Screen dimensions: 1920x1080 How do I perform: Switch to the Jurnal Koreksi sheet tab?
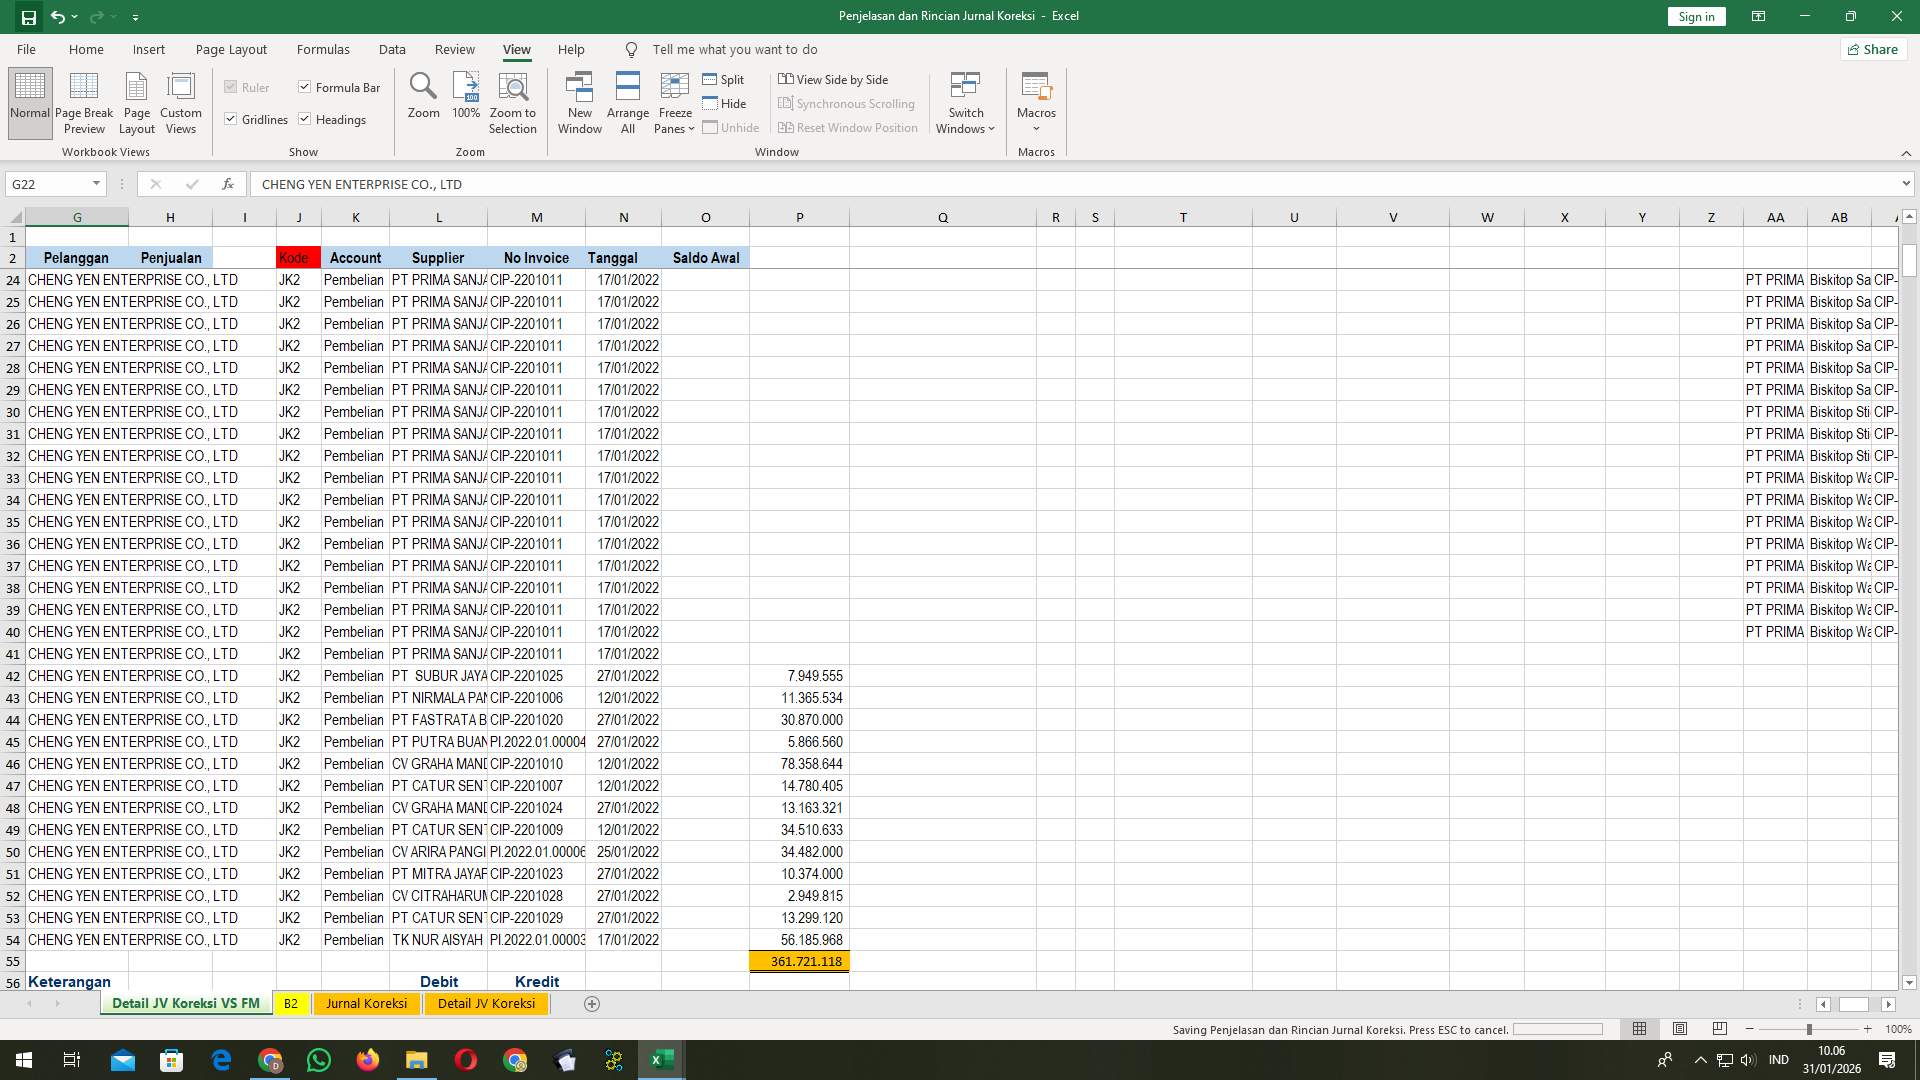[x=366, y=1003]
